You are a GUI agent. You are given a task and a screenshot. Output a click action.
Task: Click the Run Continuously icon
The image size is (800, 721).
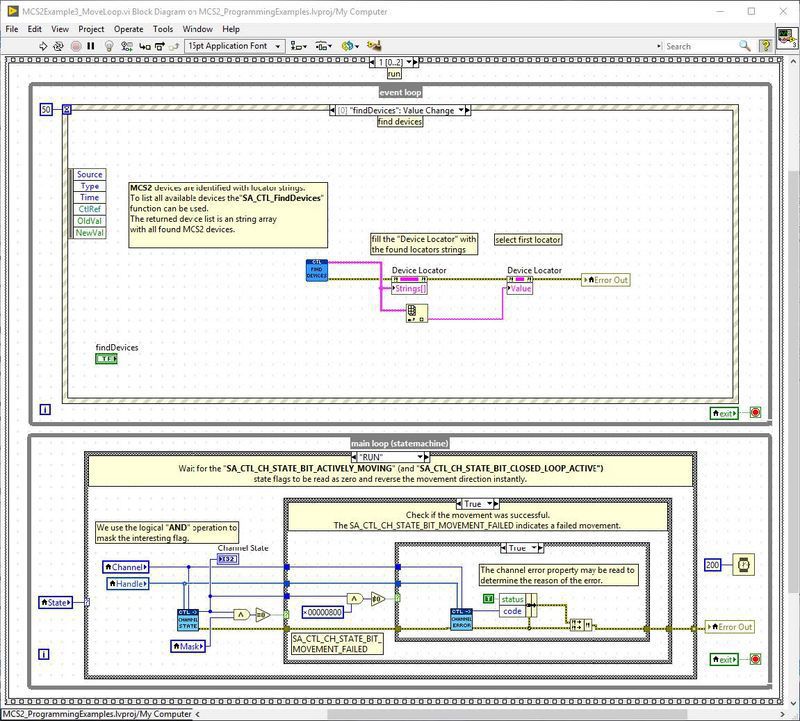coord(58,47)
